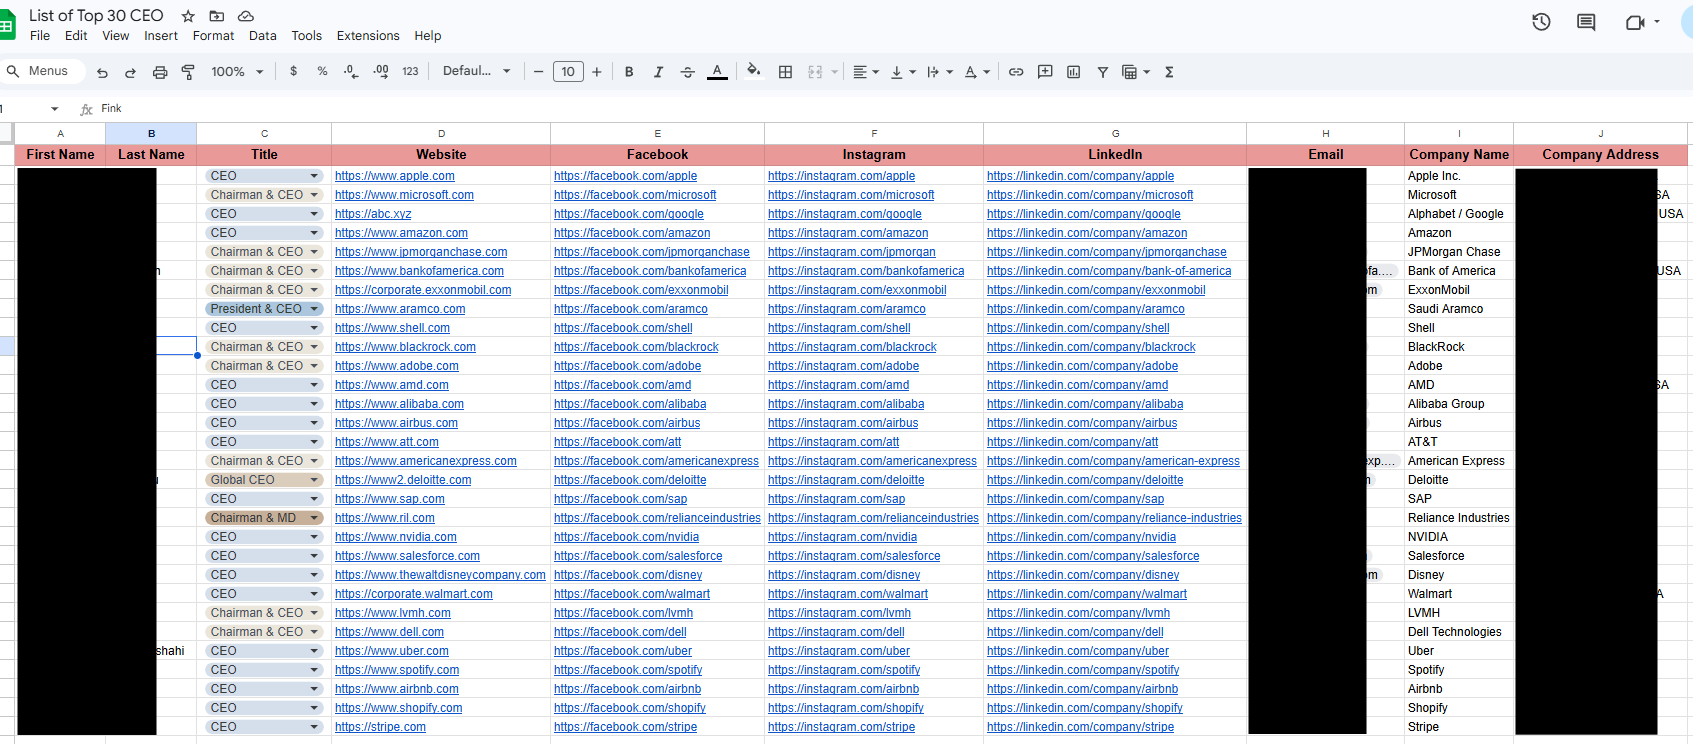
Task: Open the name box dropdown
Action: click(x=54, y=109)
